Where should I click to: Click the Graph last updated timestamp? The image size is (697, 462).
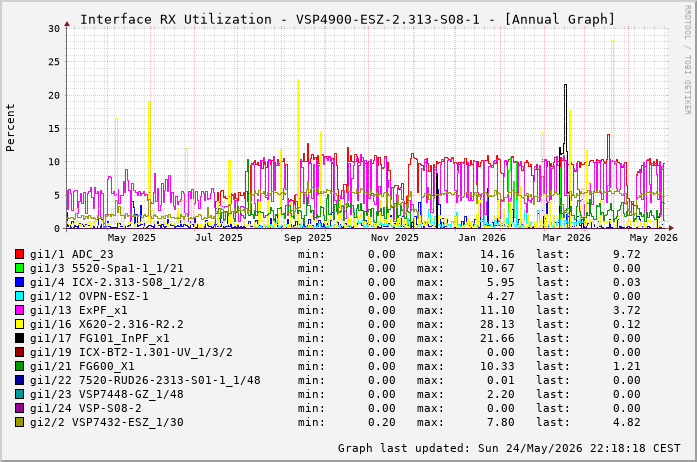tap(509, 448)
